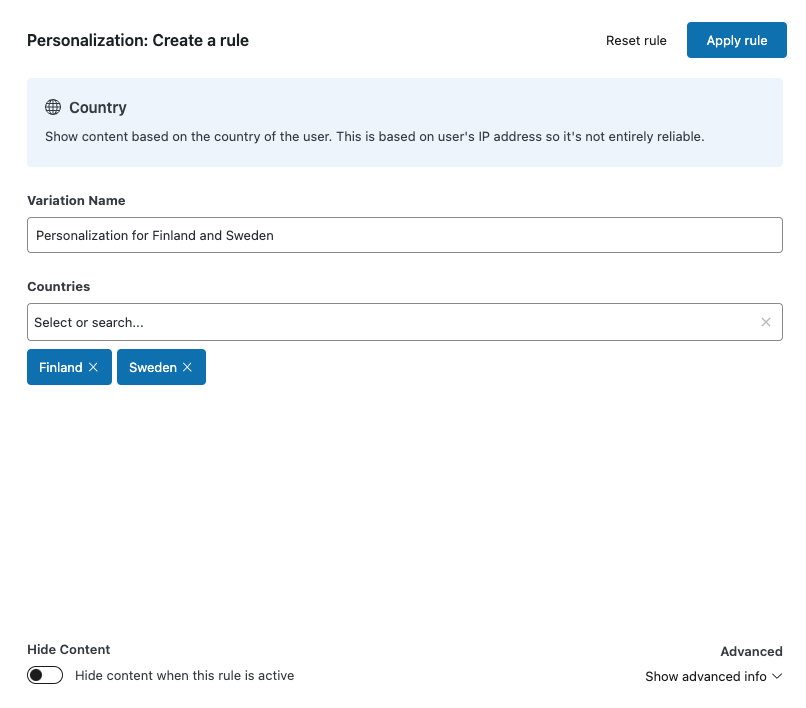
Task: Select the Sweden chip label
Action: tap(152, 367)
